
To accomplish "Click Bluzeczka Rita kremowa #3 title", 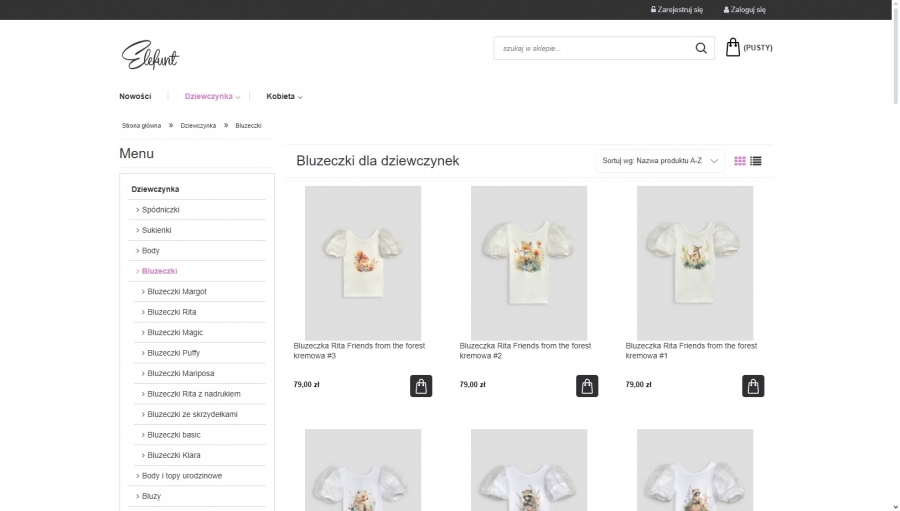I will (x=359, y=351).
